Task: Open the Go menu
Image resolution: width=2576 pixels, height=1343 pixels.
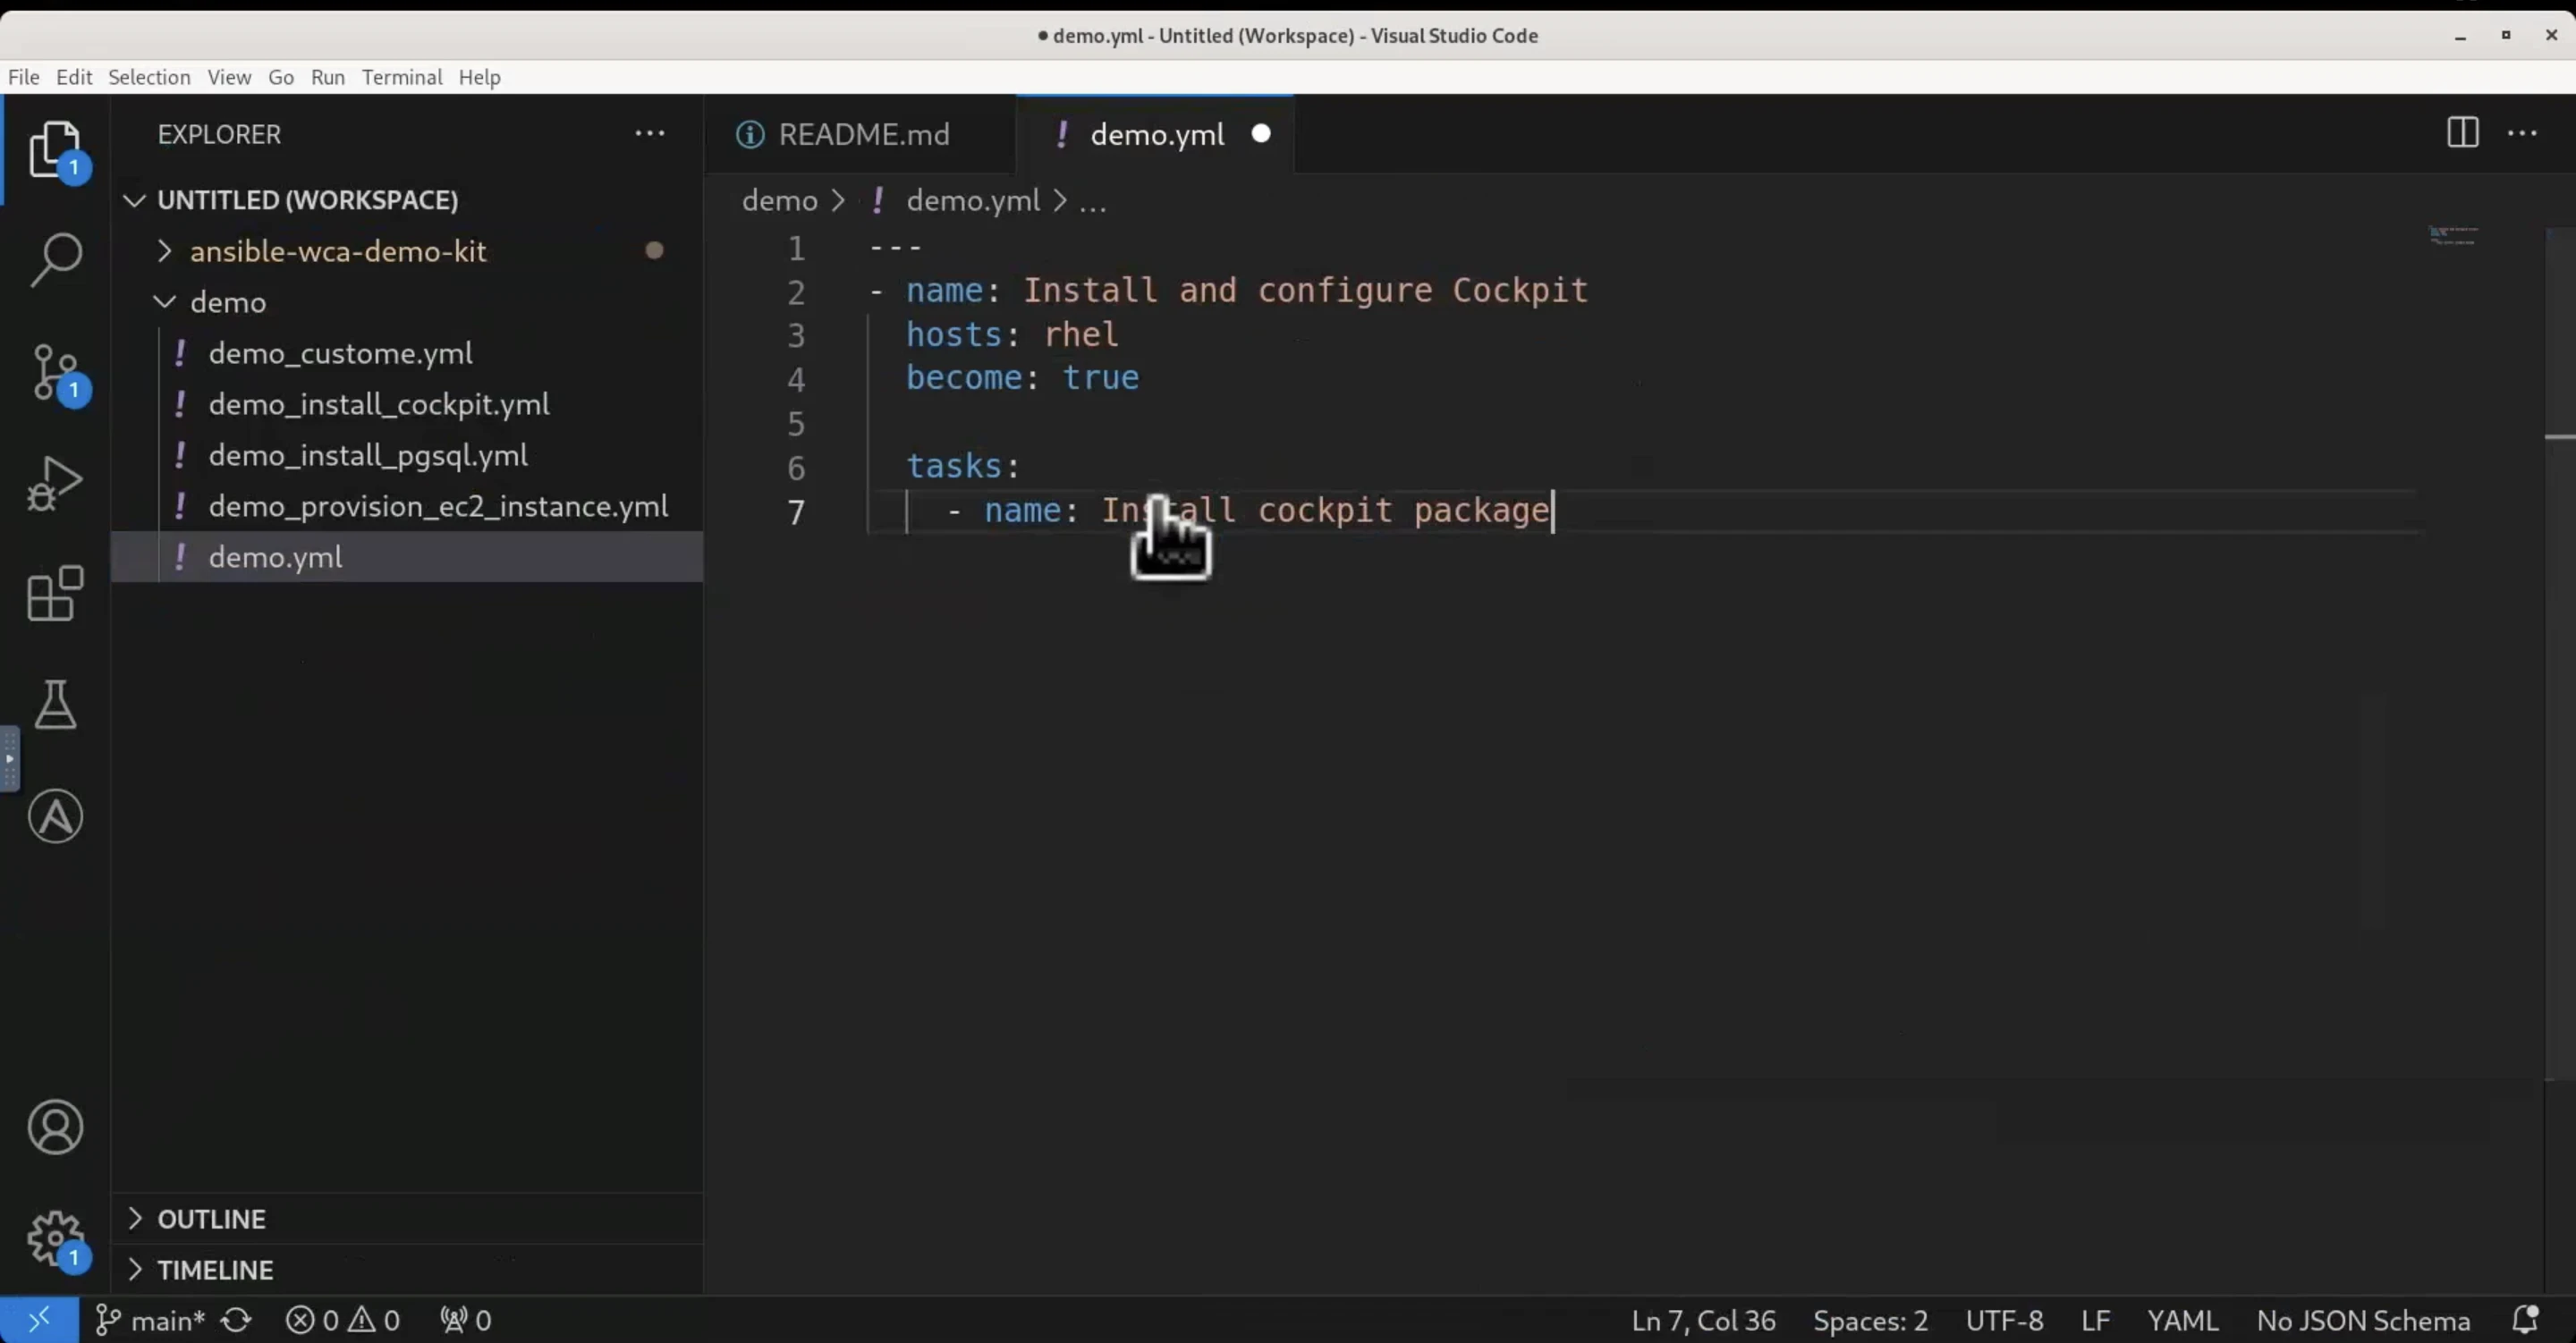Action: pyautogui.click(x=281, y=77)
